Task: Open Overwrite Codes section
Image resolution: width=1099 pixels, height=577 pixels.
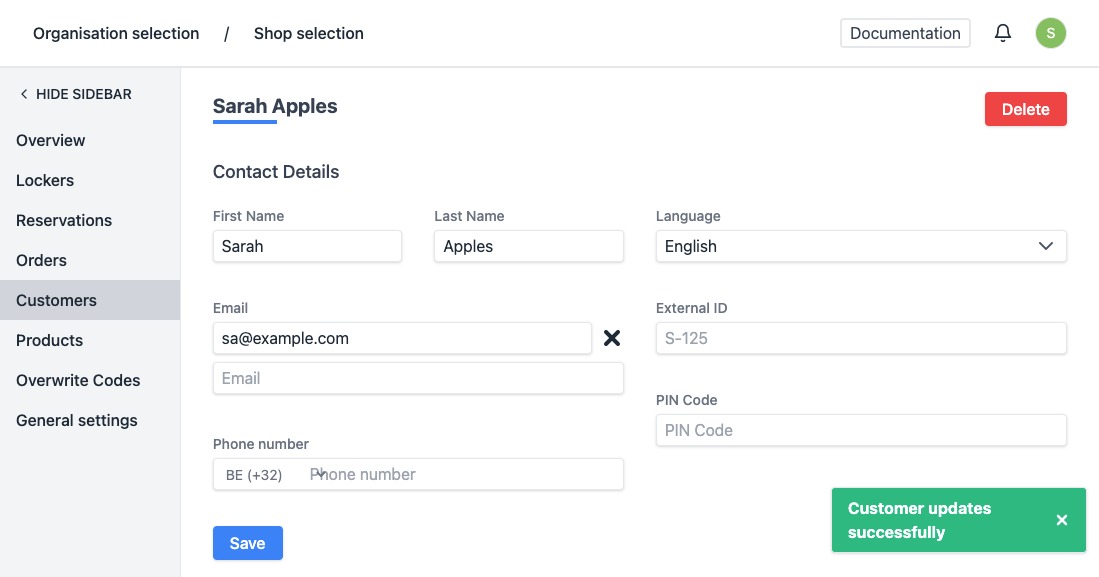Action: 78,380
